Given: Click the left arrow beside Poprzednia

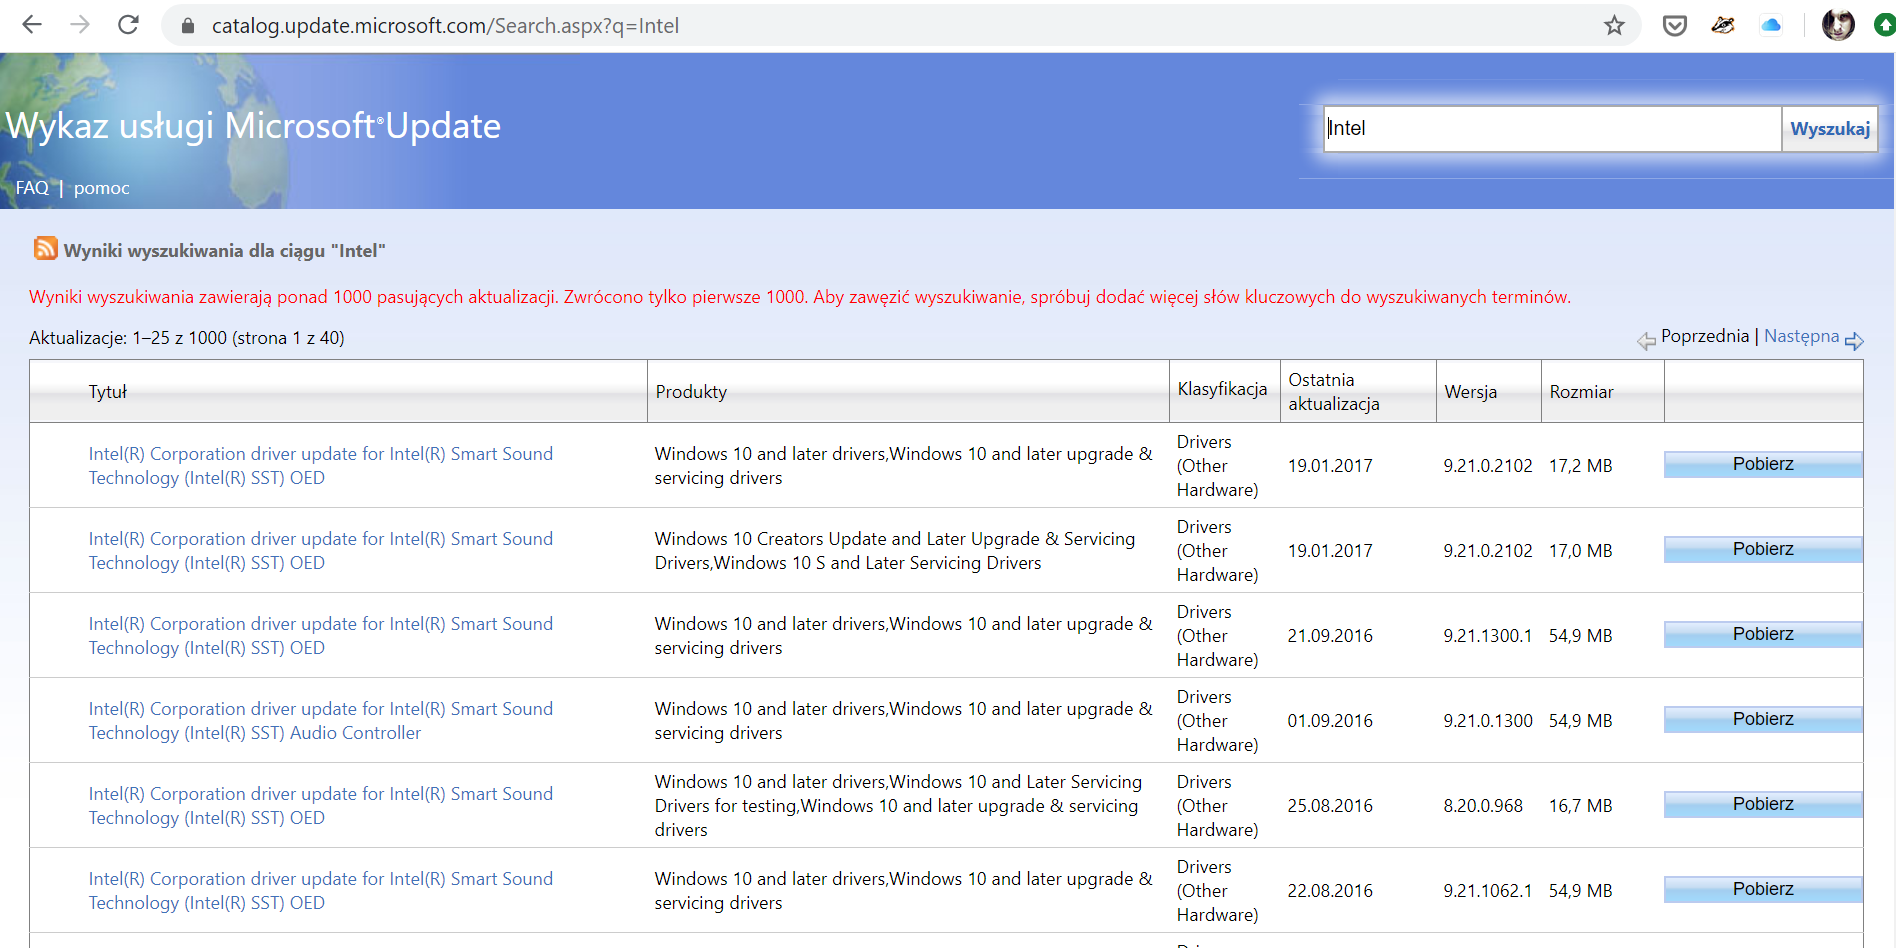Looking at the screenshot, I should coord(1646,341).
